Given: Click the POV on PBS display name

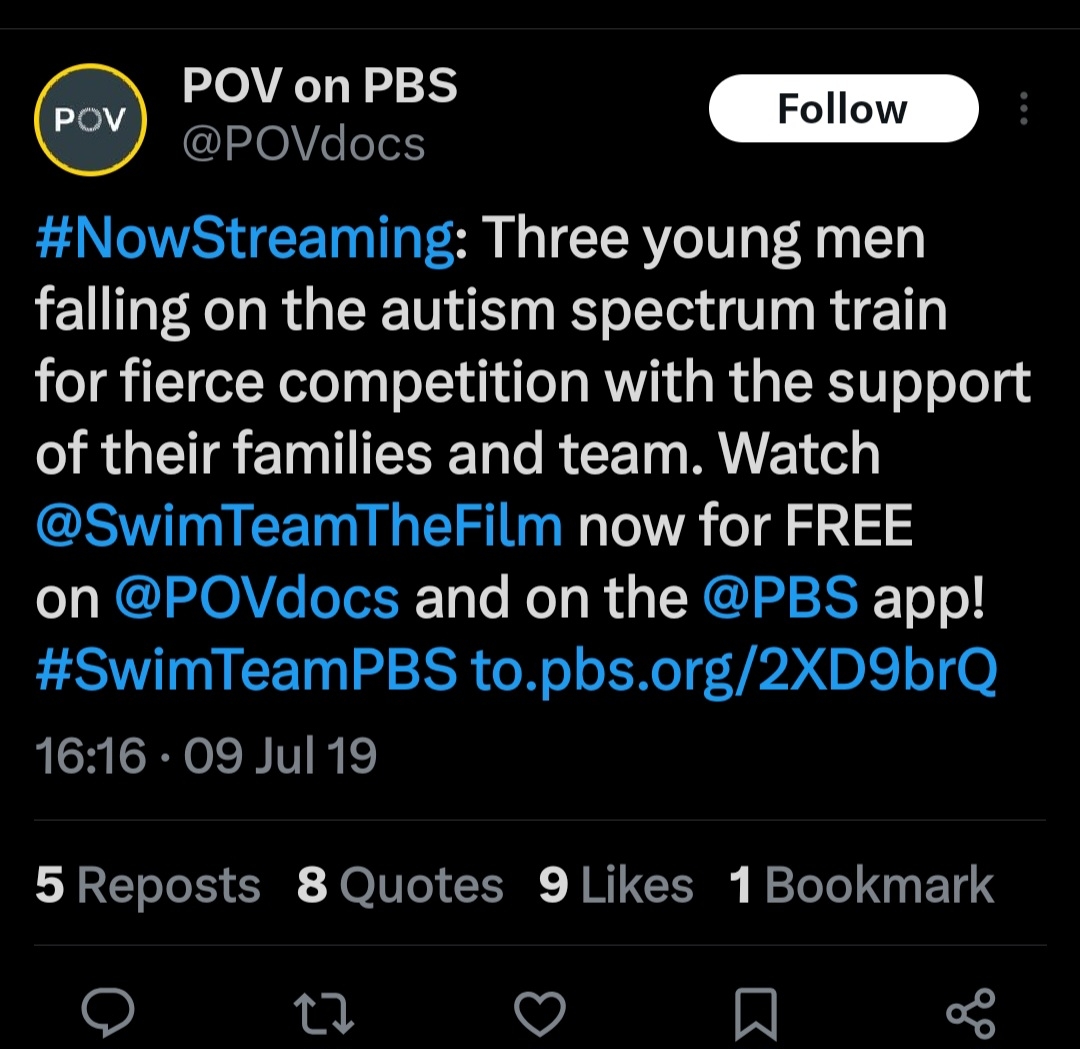Looking at the screenshot, I should point(319,88).
